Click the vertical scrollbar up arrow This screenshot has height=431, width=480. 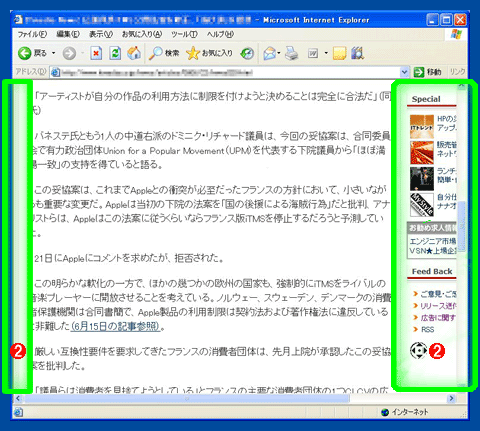(462, 85)
